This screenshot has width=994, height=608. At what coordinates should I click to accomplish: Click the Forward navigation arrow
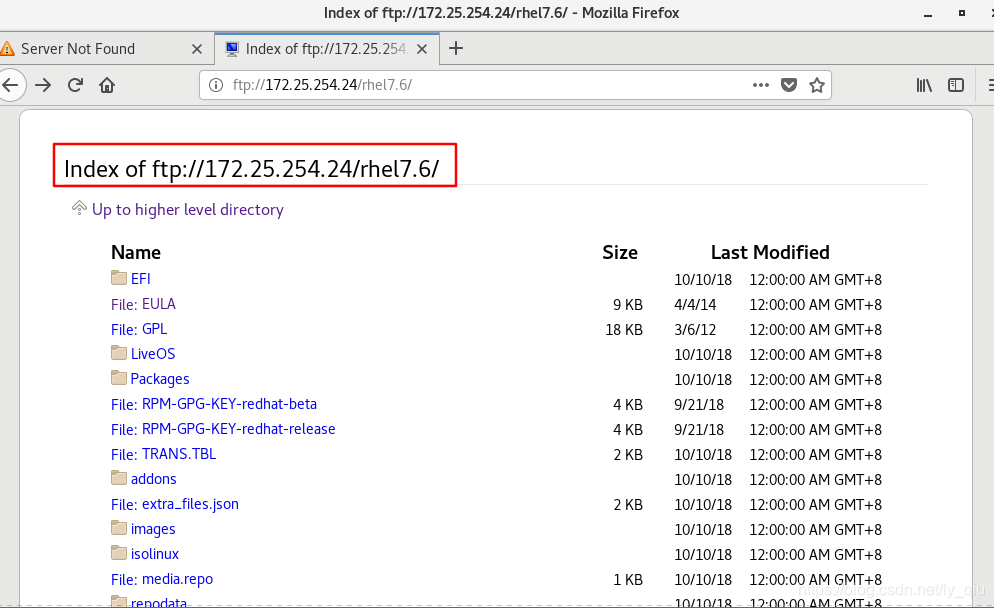click(43, 85)
